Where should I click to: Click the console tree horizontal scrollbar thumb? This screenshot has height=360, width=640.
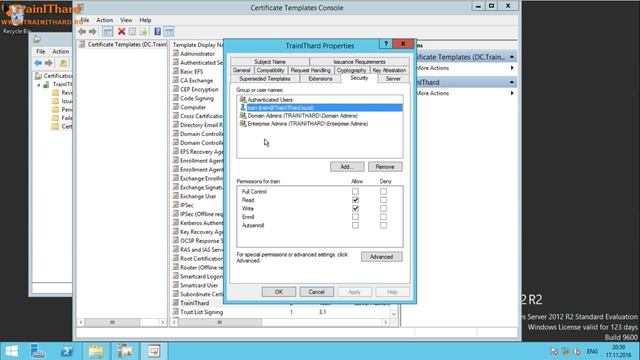pyautogui.click(x=112, y=322)
